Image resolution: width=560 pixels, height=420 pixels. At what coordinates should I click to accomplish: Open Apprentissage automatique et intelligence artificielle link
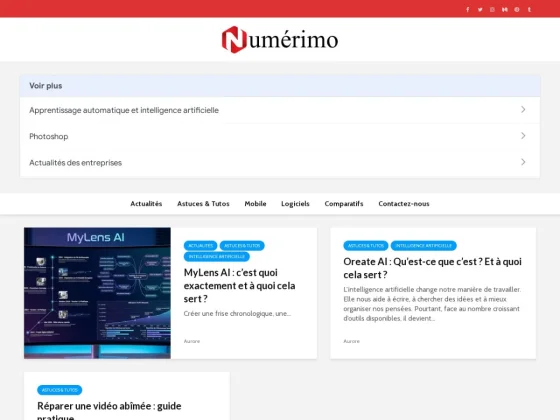click(x=124, y=110)
